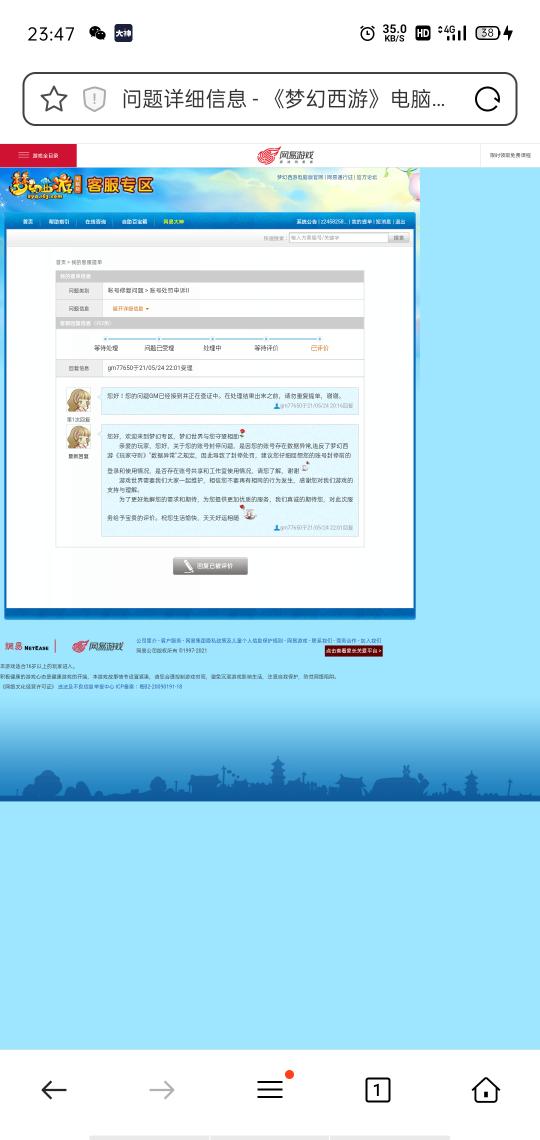Select the 网易大神 navigation tab
The width and height of the screenshot is (540, 1140).
tap(173, 221)
